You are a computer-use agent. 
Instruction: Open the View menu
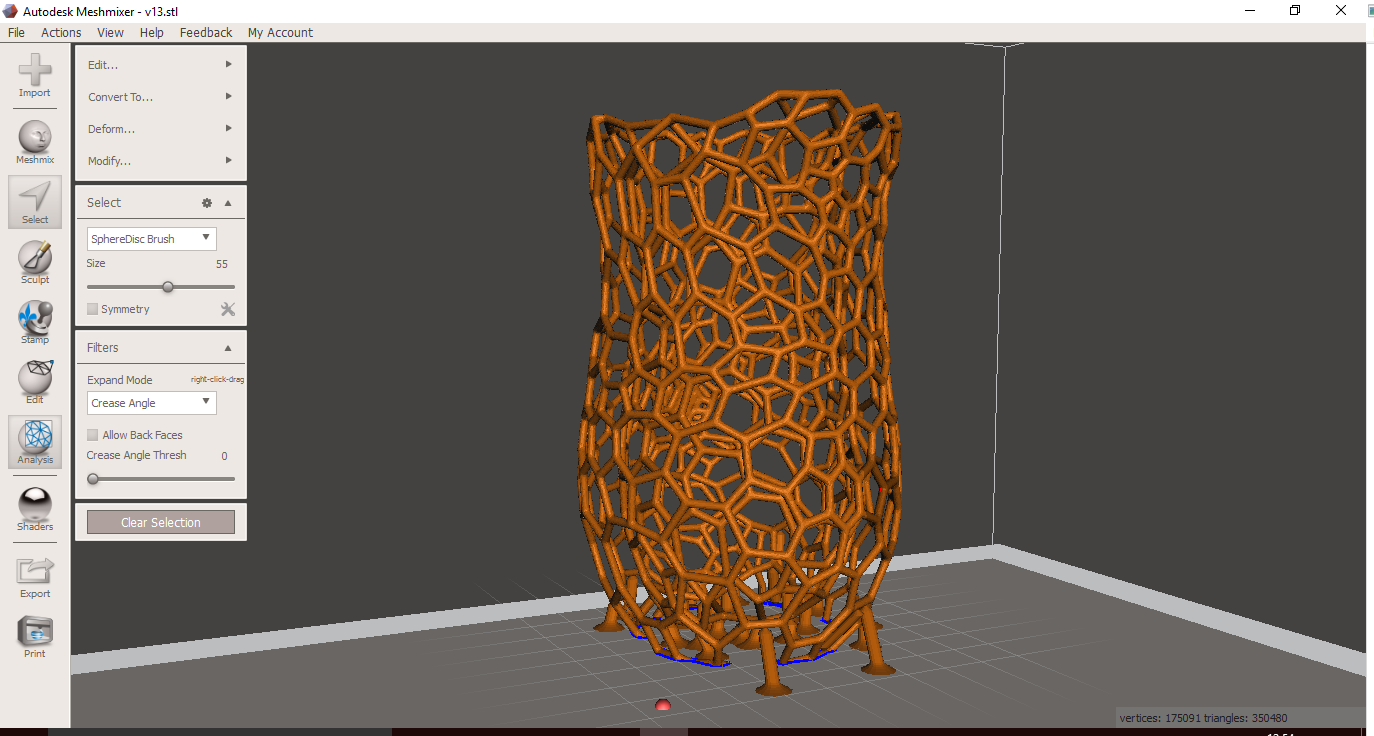pos(110,33)
